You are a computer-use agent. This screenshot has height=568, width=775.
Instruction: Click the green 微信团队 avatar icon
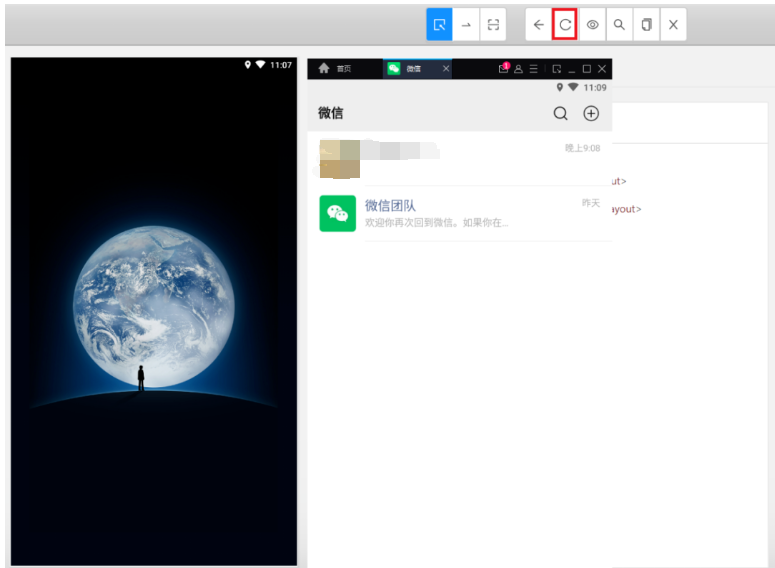pyautogui.click(x=338, y=214)
